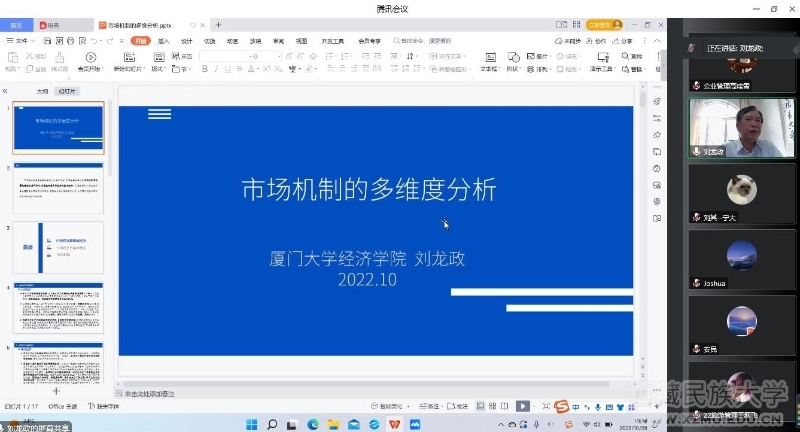Click the New Slide icon
This screenshot has width=800, height=432.
(x=130, y=57)
